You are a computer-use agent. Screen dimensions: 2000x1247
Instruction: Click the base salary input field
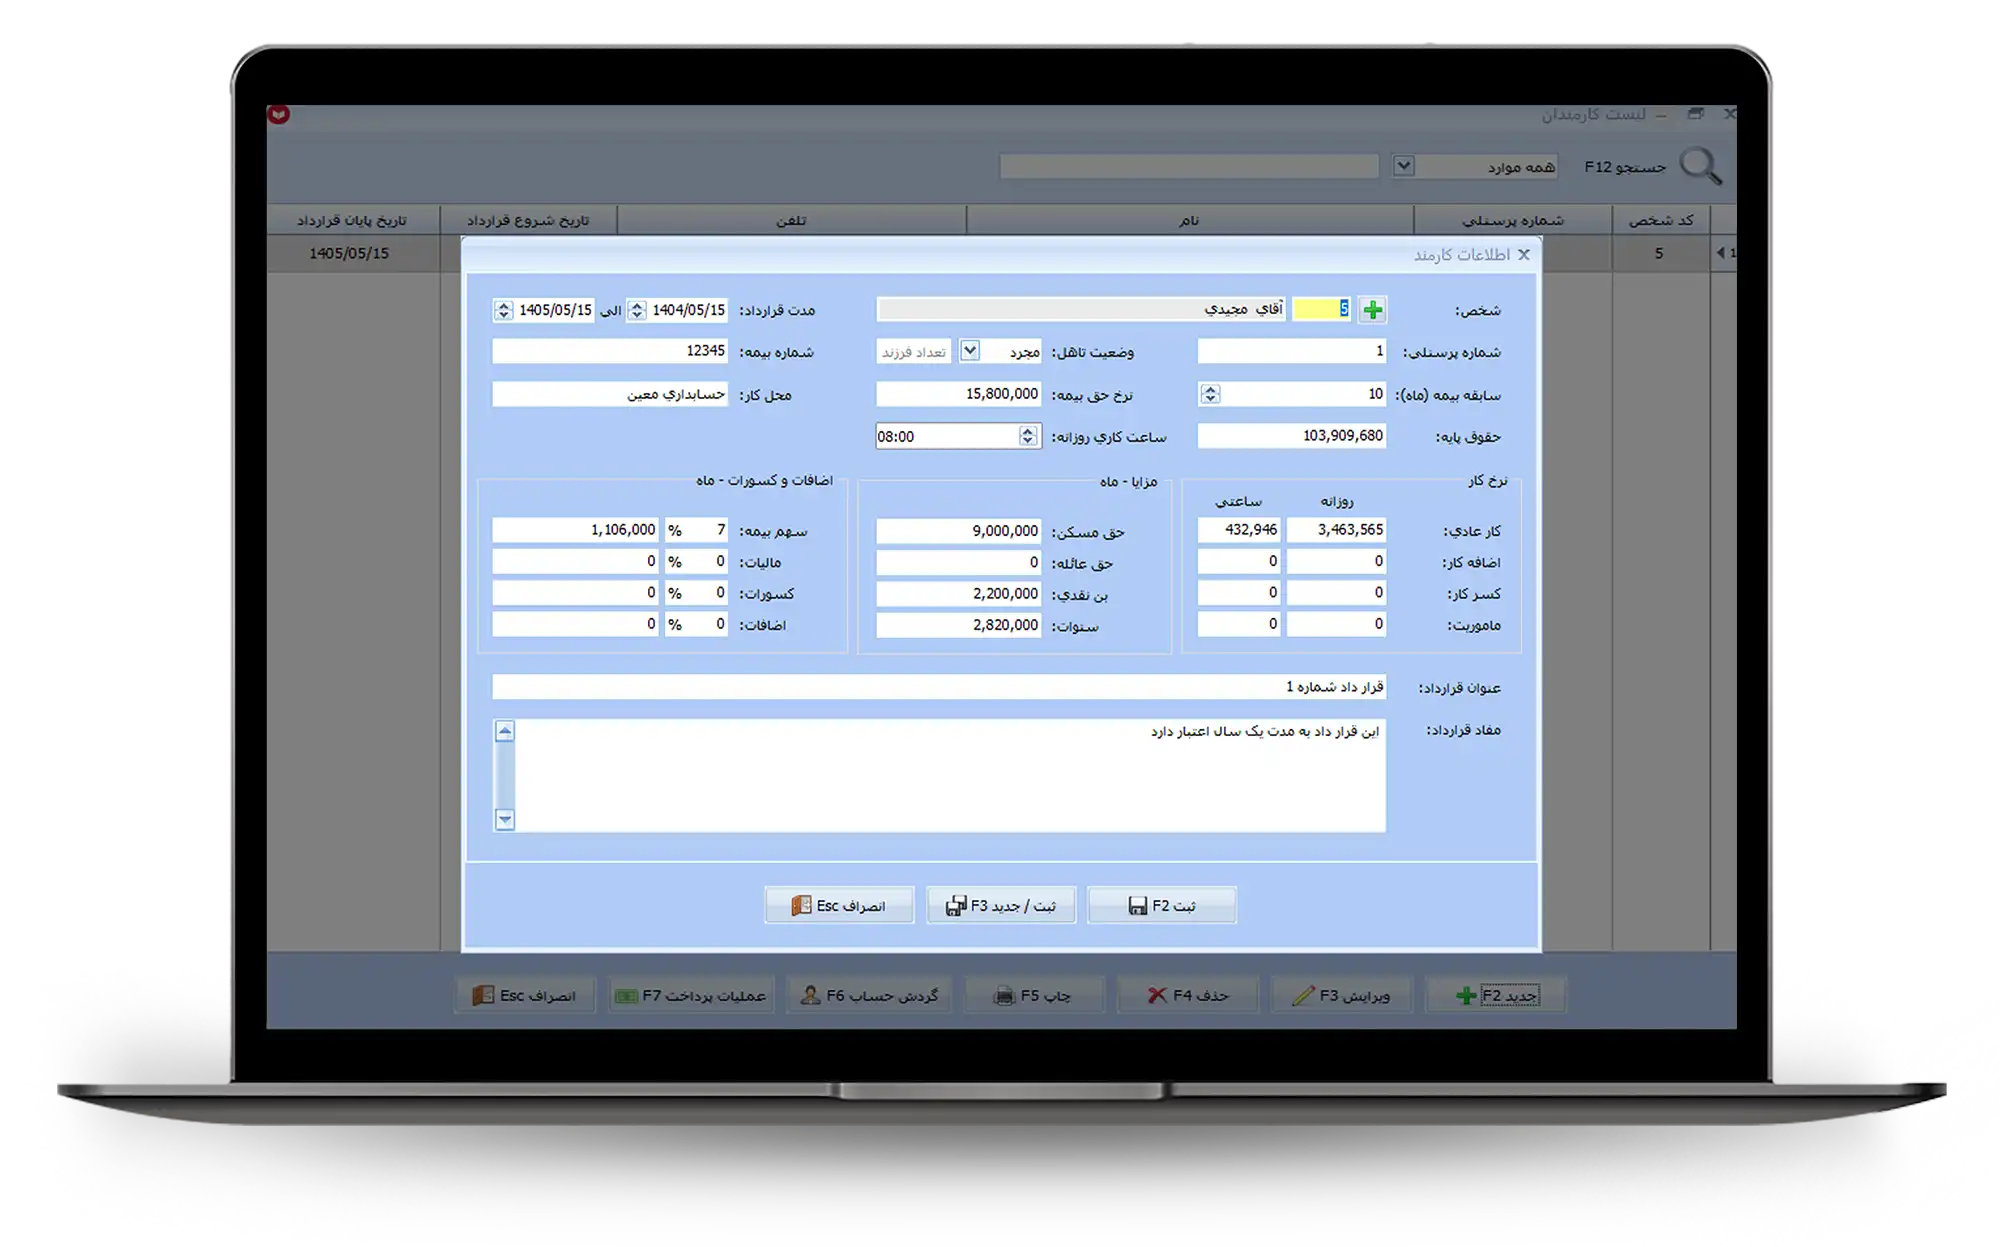(x=1291, y=436)
